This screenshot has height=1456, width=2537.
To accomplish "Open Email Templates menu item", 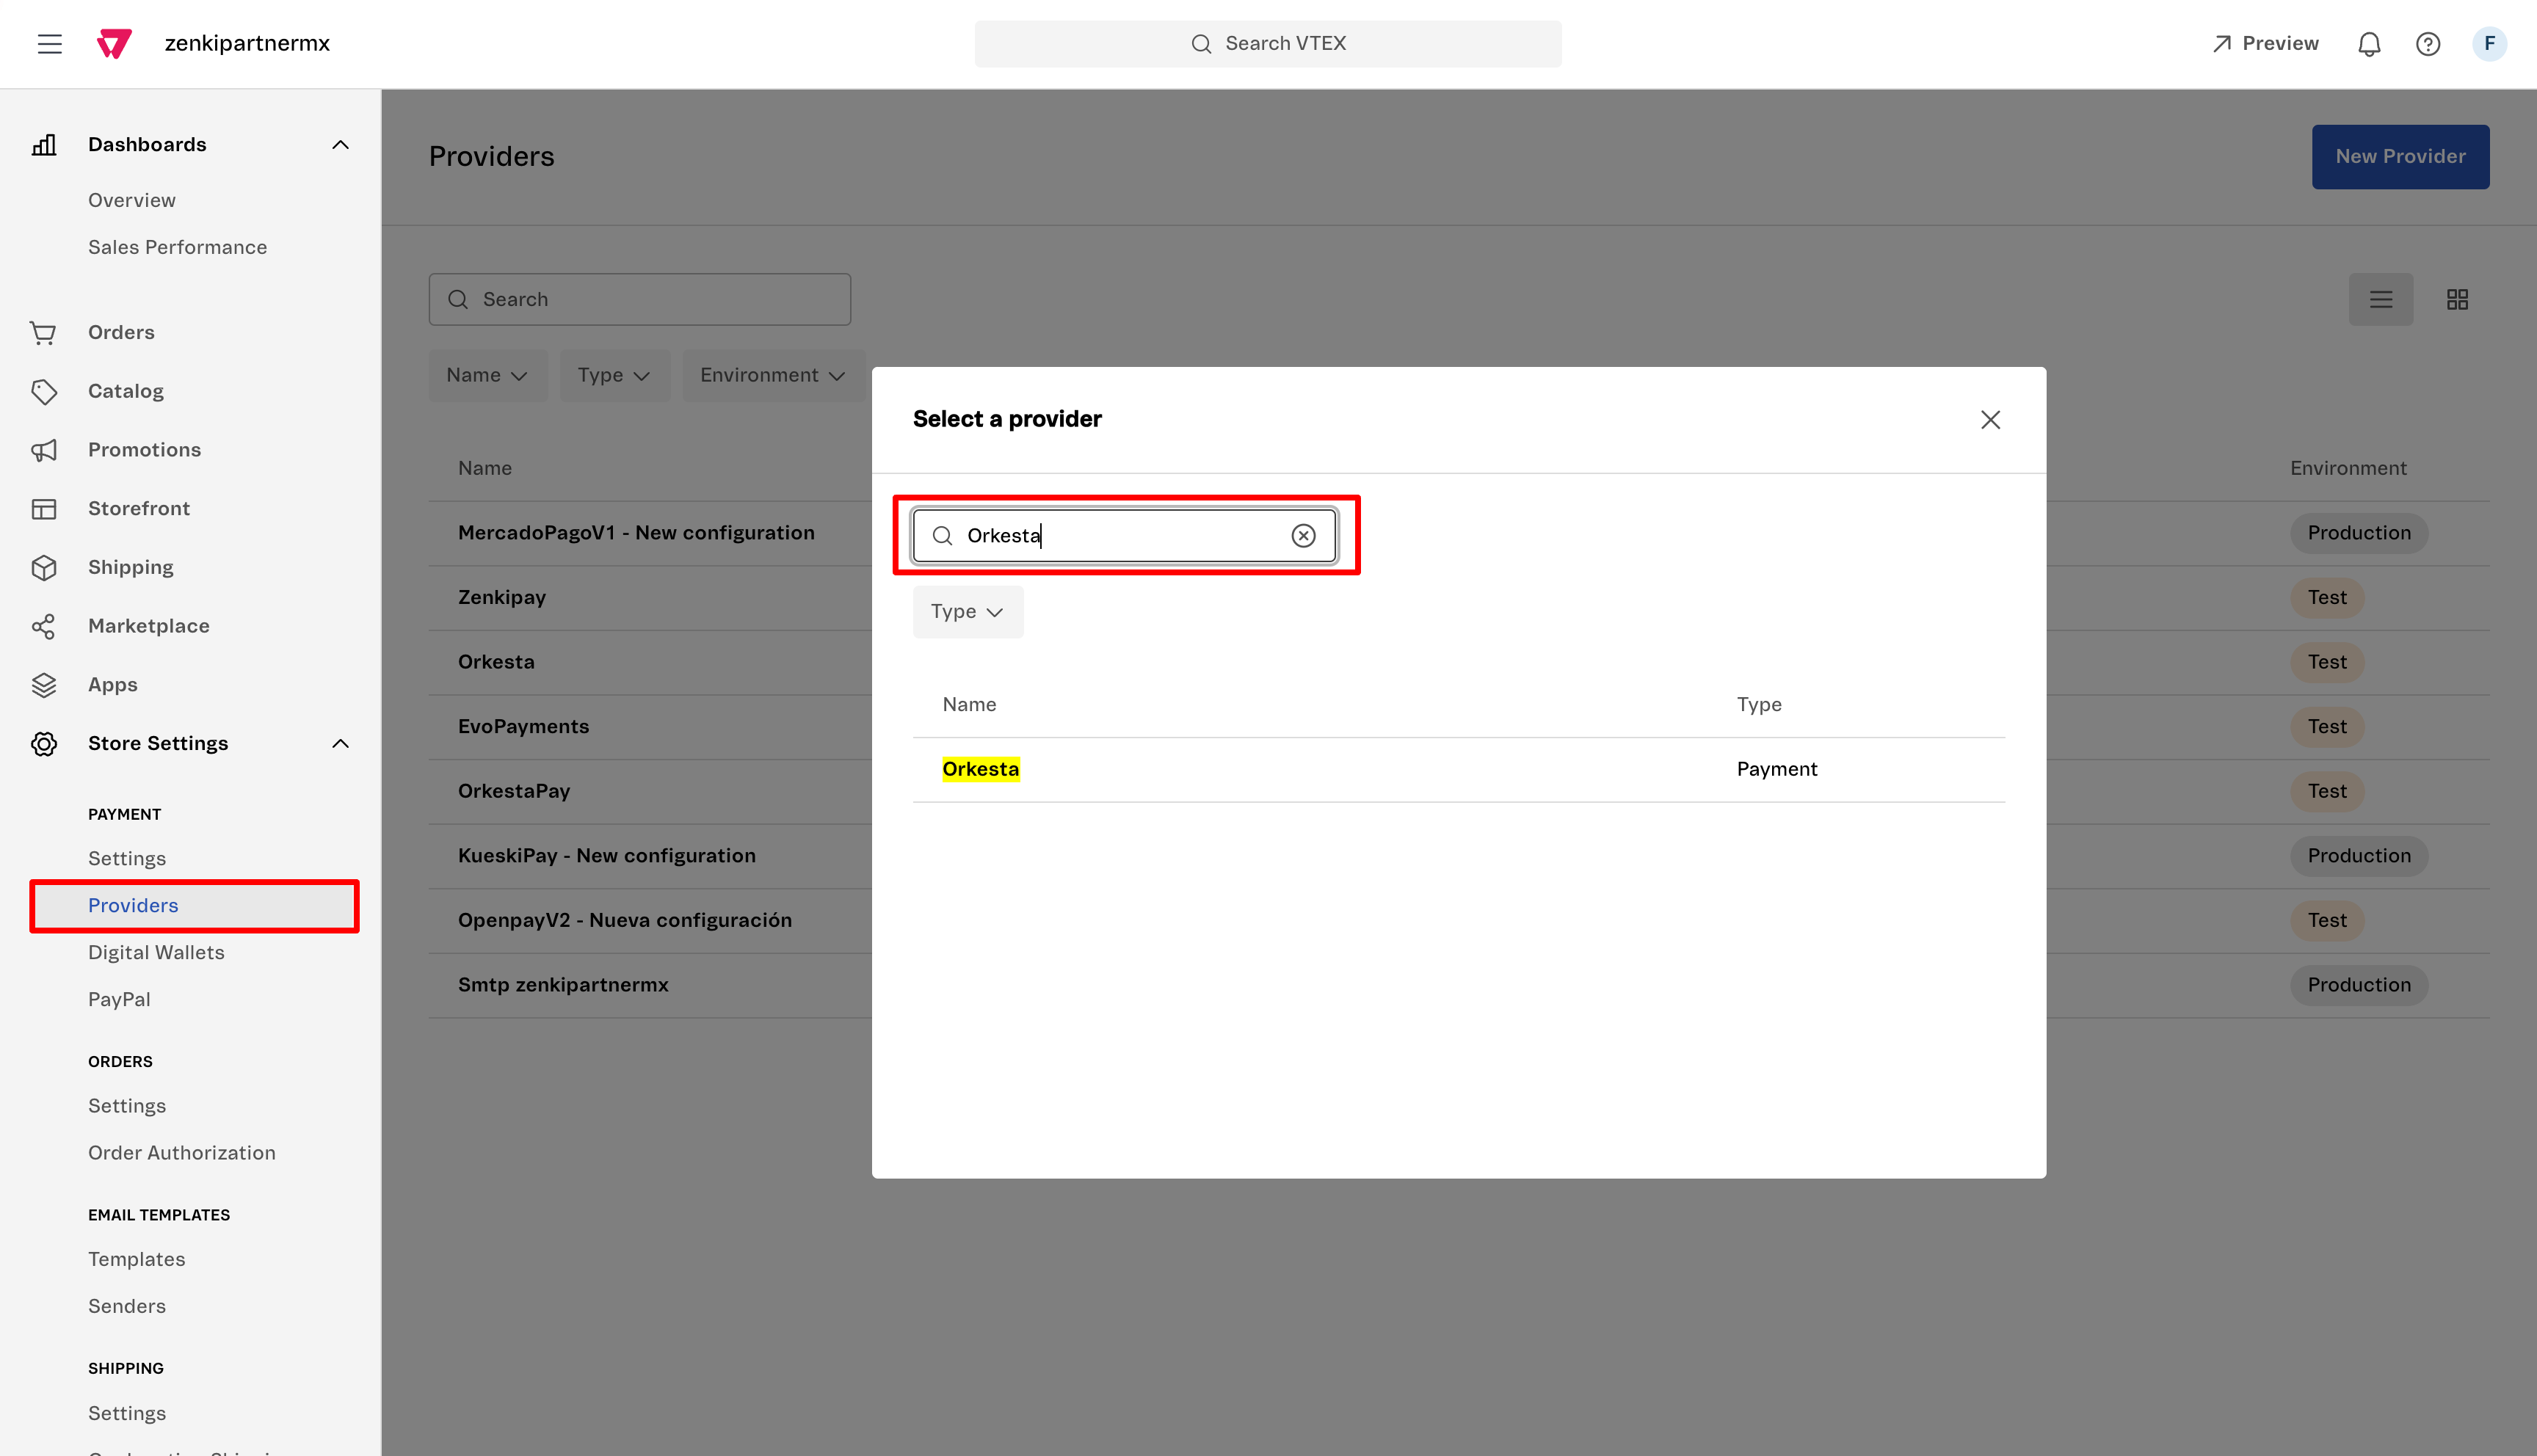I will click(x=137, y=1260).
